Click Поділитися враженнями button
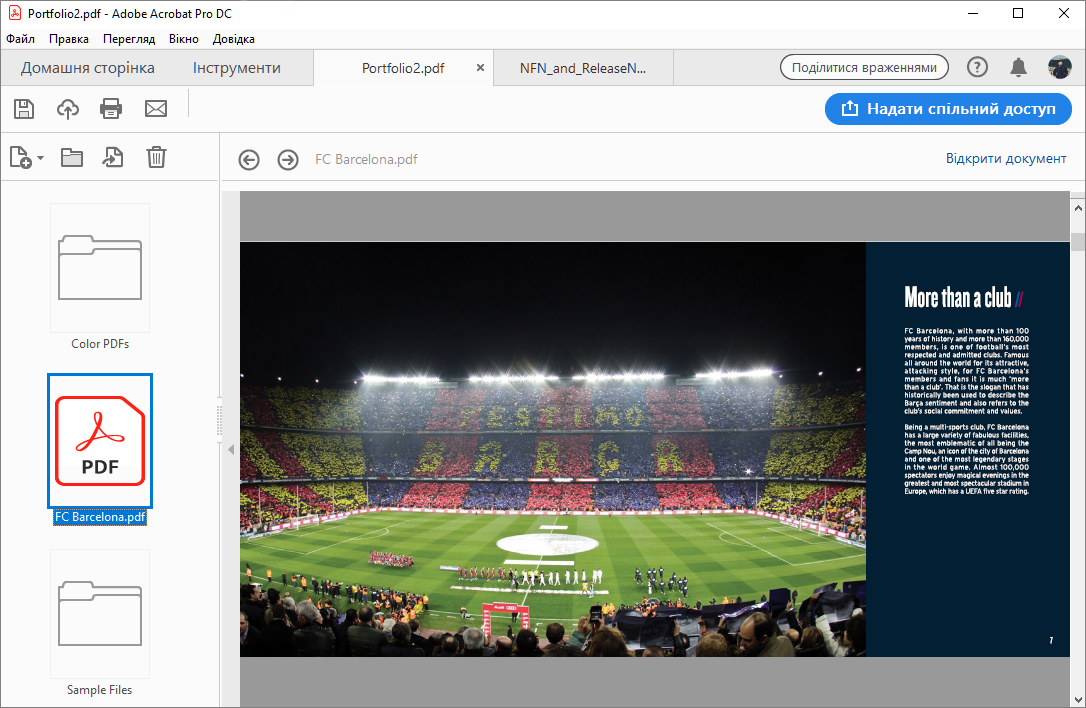This screenshot has width=1086, height=708. [864, 67]
